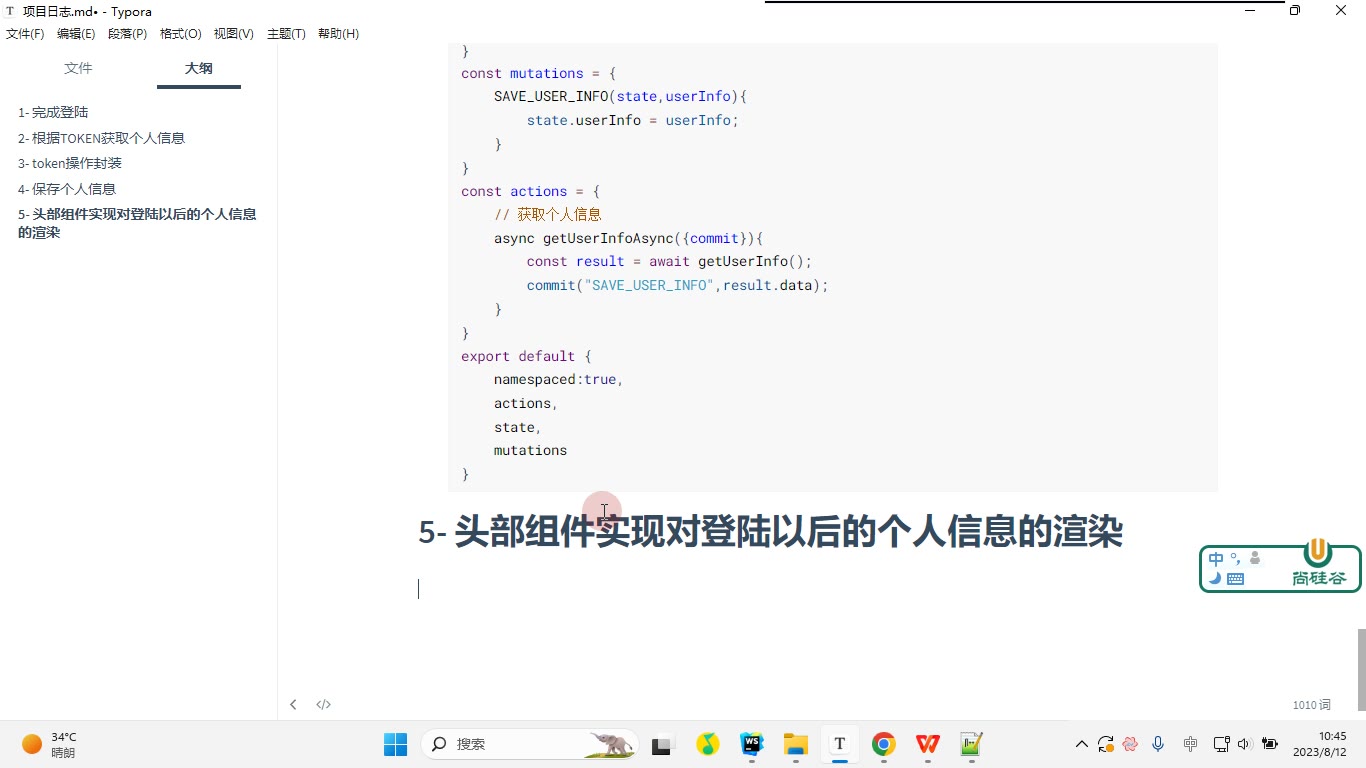Open Task View from the taskbar
Viewport: 1366px width, 768px height.
point(661,744)
